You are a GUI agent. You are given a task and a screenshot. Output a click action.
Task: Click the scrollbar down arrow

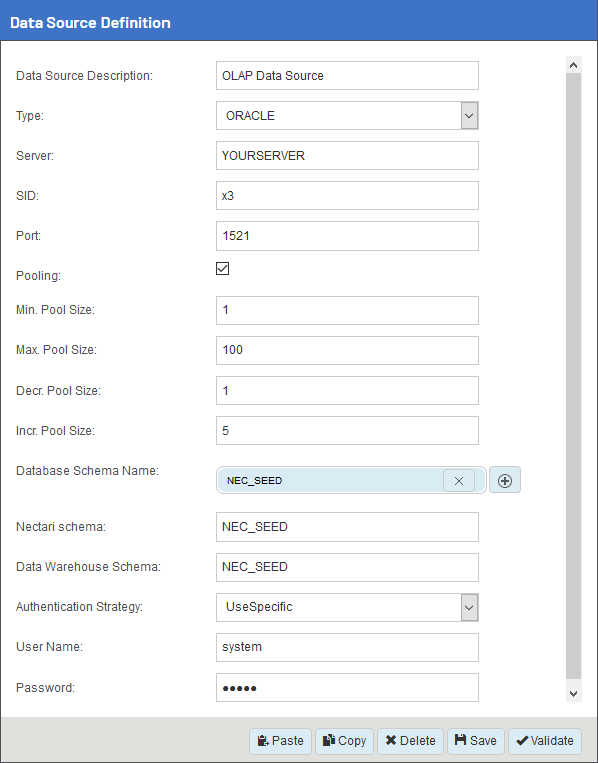coord(574,693)
